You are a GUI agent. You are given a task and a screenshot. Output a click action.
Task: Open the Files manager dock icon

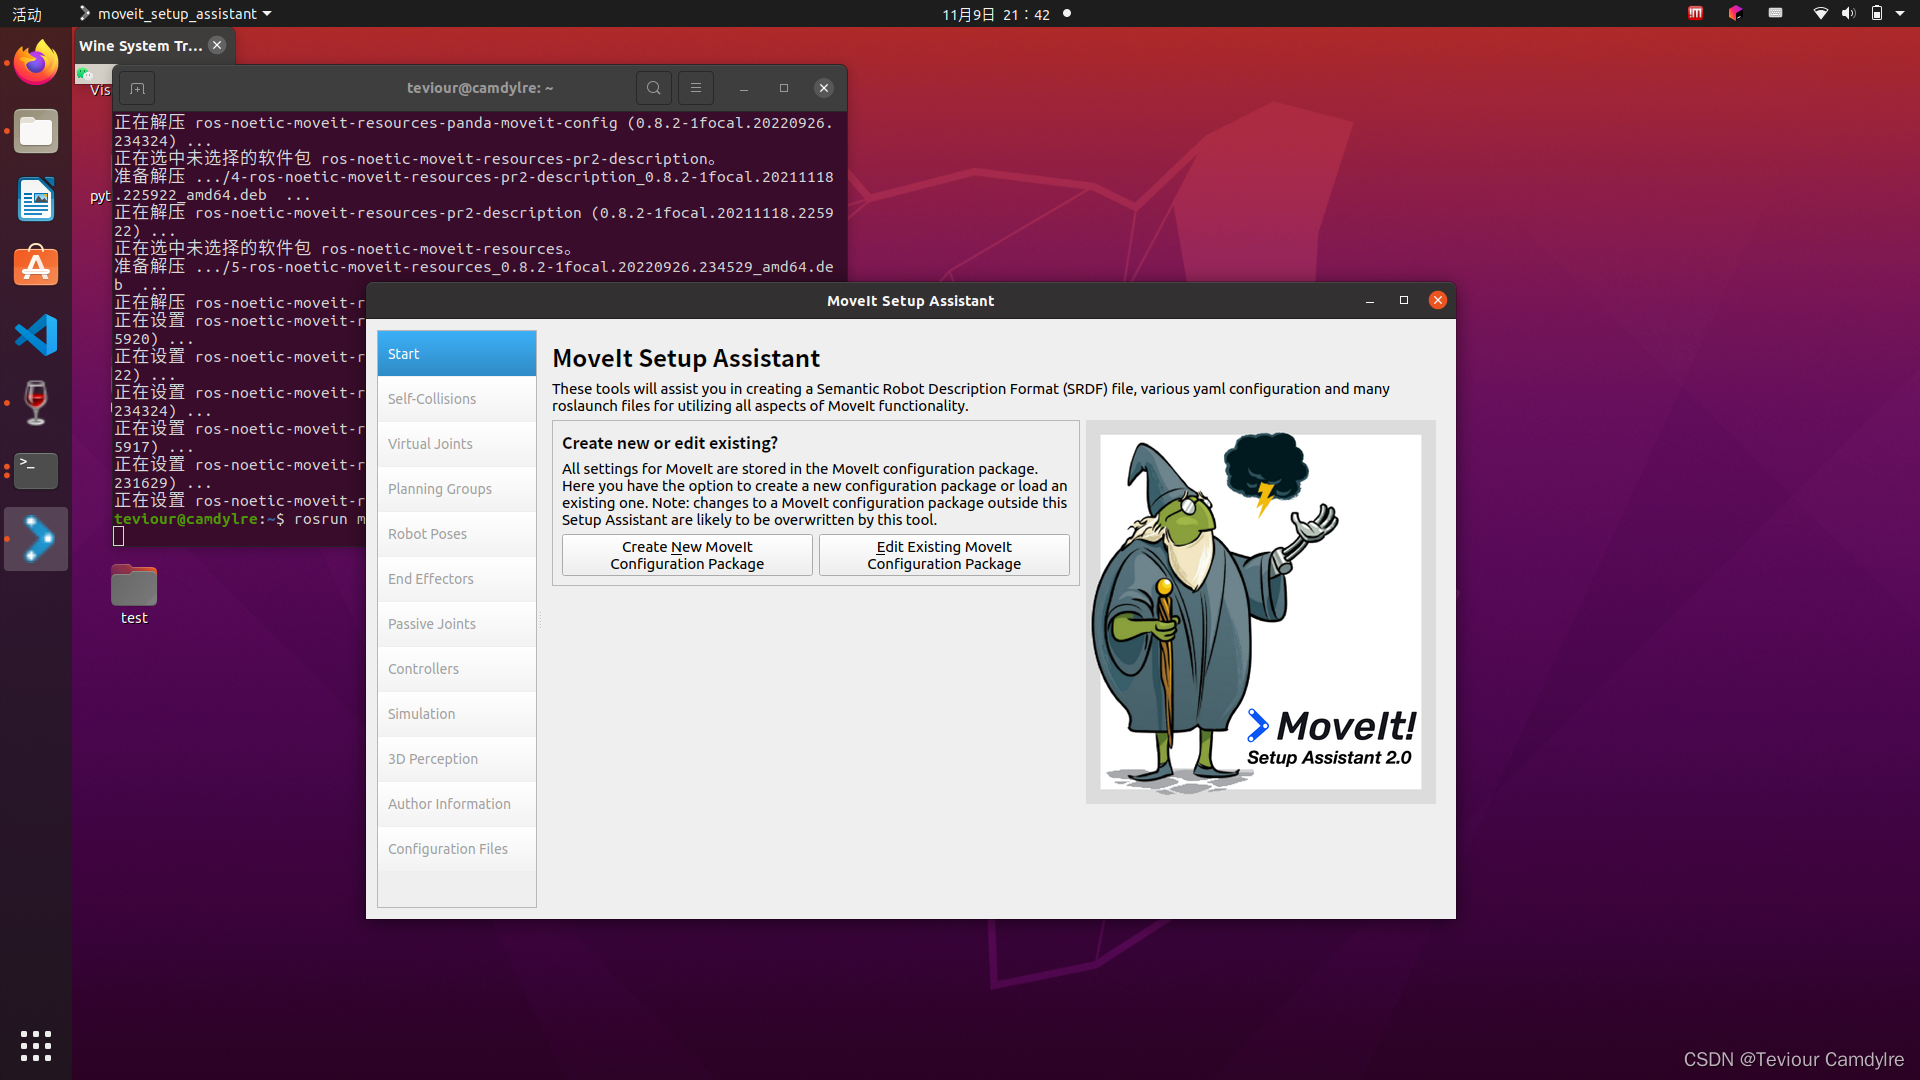36,131
